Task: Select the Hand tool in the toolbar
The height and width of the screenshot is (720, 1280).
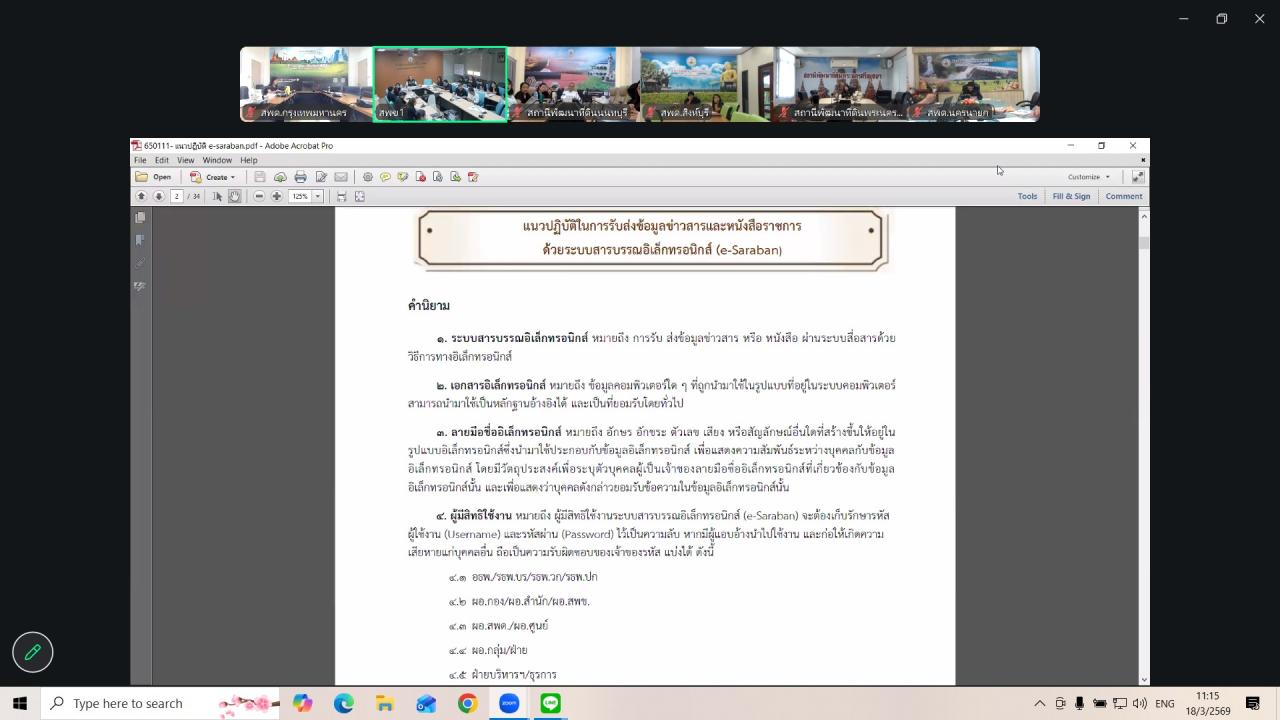Action: [x=235, y=195]
